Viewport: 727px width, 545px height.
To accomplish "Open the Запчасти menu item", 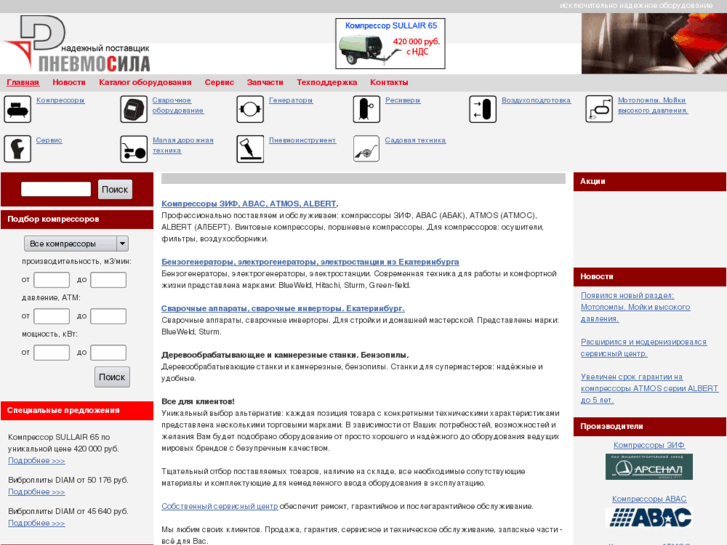I will (265, 83).
